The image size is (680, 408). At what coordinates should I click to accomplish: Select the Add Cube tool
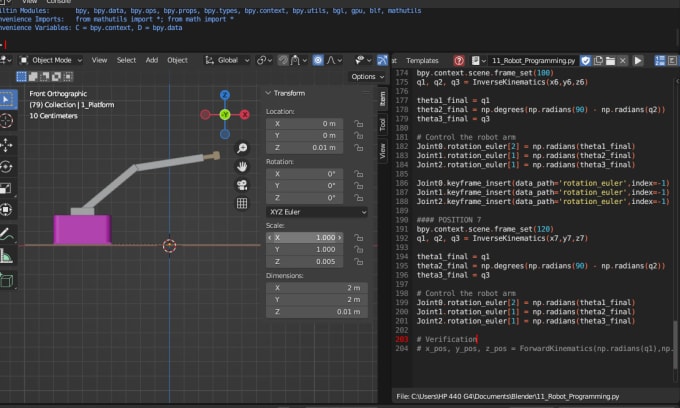pyautogui.click(x=7, y=281)
